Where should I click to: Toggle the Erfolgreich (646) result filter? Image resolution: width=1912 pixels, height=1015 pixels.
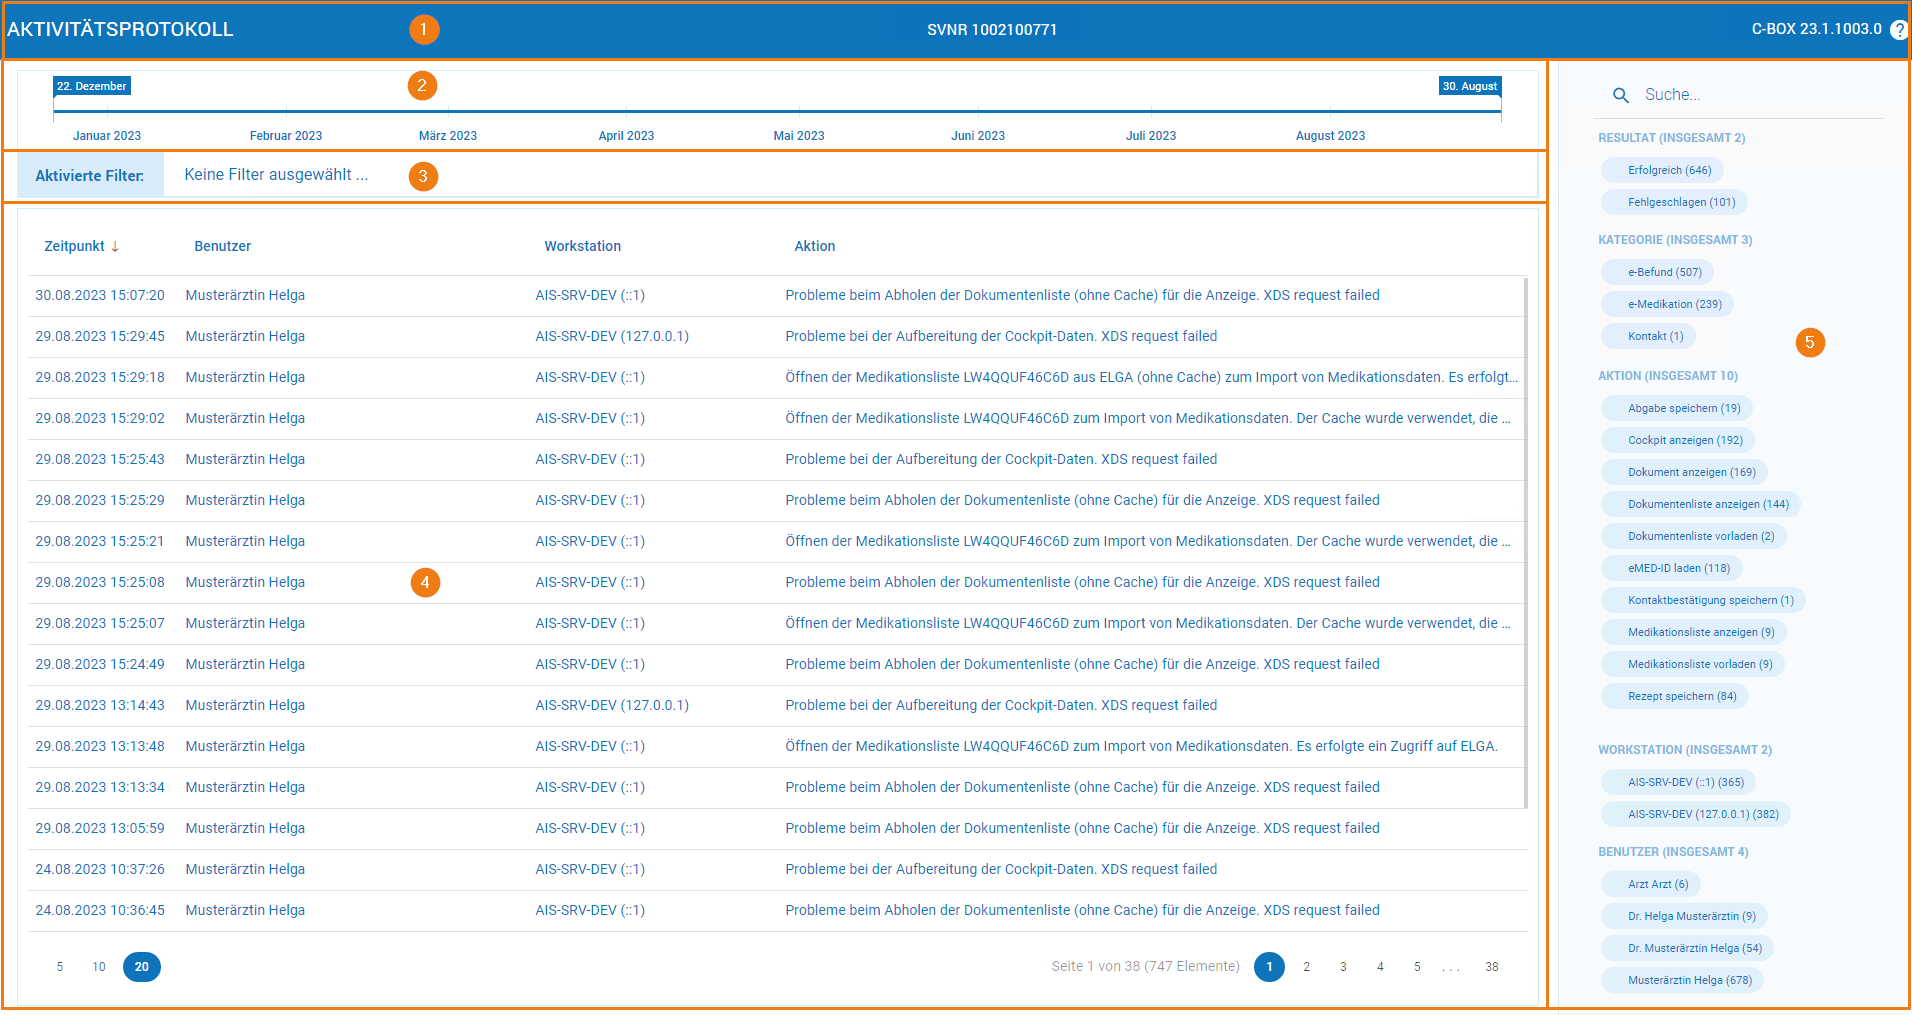[1662, 170]
